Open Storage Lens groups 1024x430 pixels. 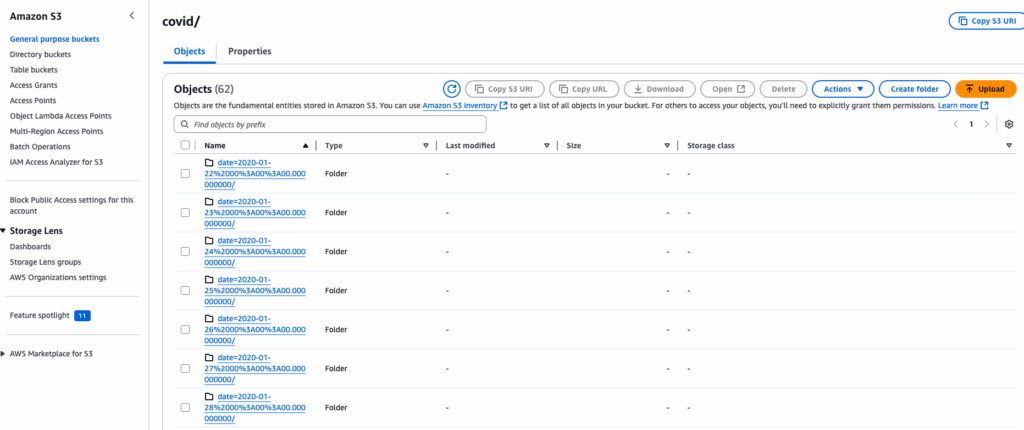coord(46,262)
